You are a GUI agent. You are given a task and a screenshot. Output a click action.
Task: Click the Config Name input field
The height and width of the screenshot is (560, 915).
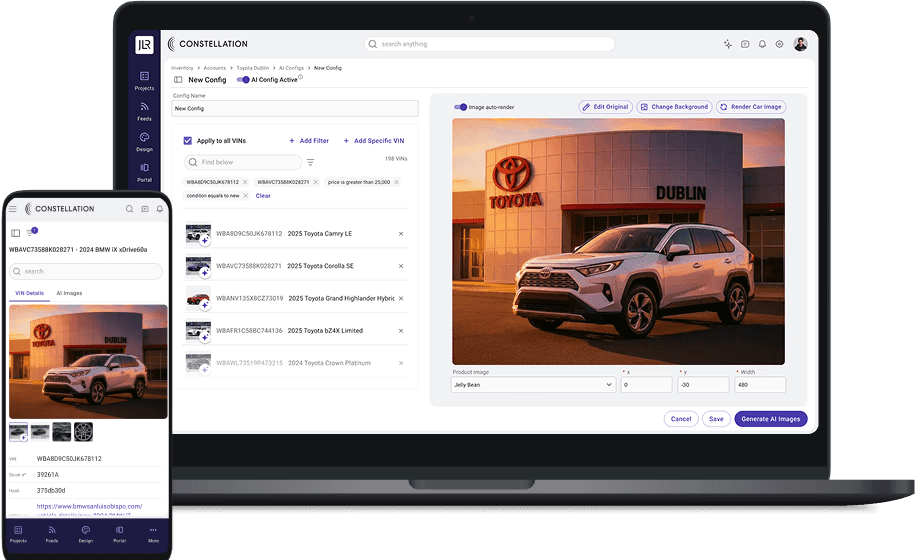coord(295,108)
